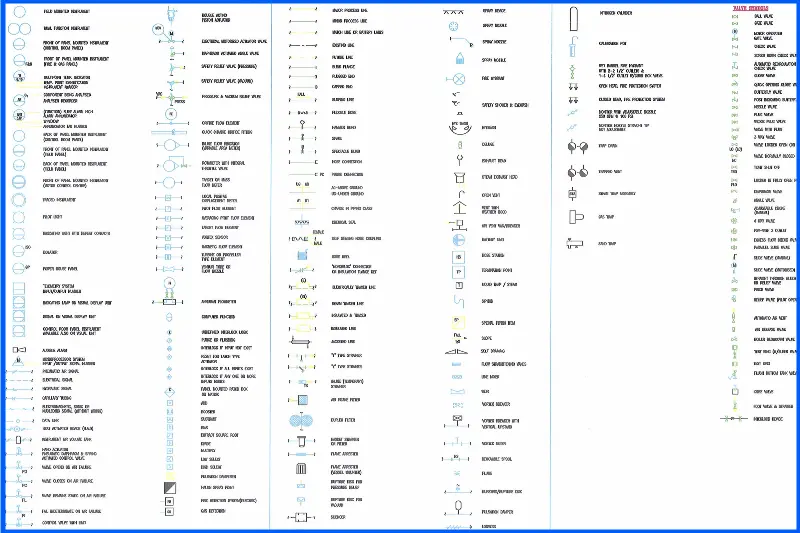This screenshot has height=533, width=800.
Task: Select the 'Angle valve' label
Action: [764, 200]
